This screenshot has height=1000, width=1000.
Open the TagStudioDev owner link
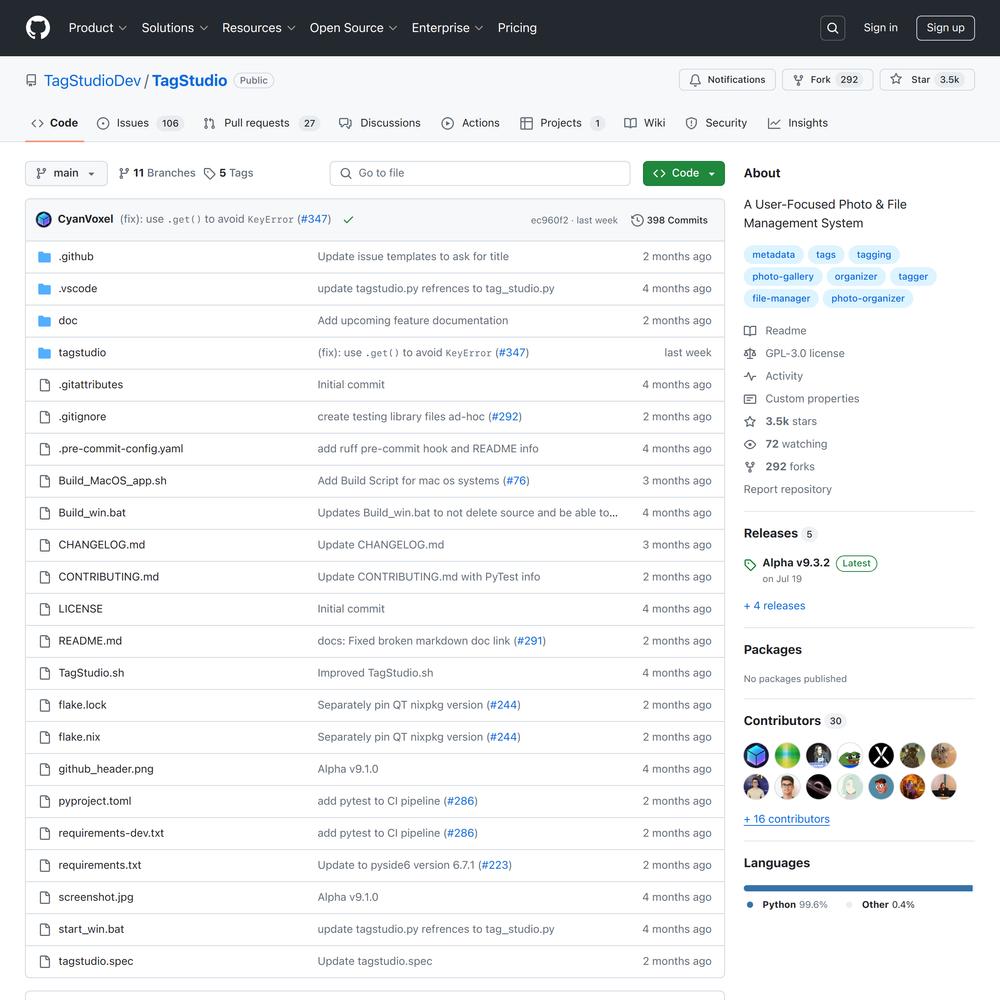92,80
